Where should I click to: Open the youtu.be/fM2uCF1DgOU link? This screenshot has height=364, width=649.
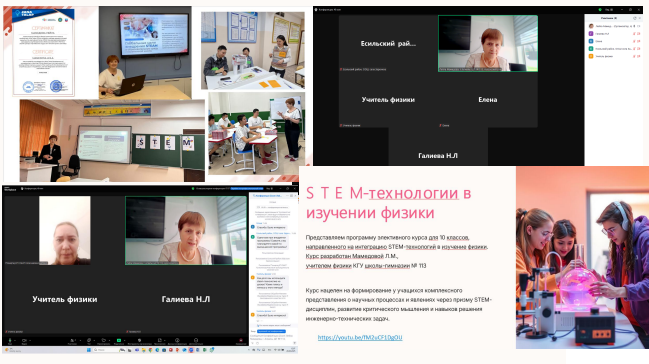click(360, 337)
